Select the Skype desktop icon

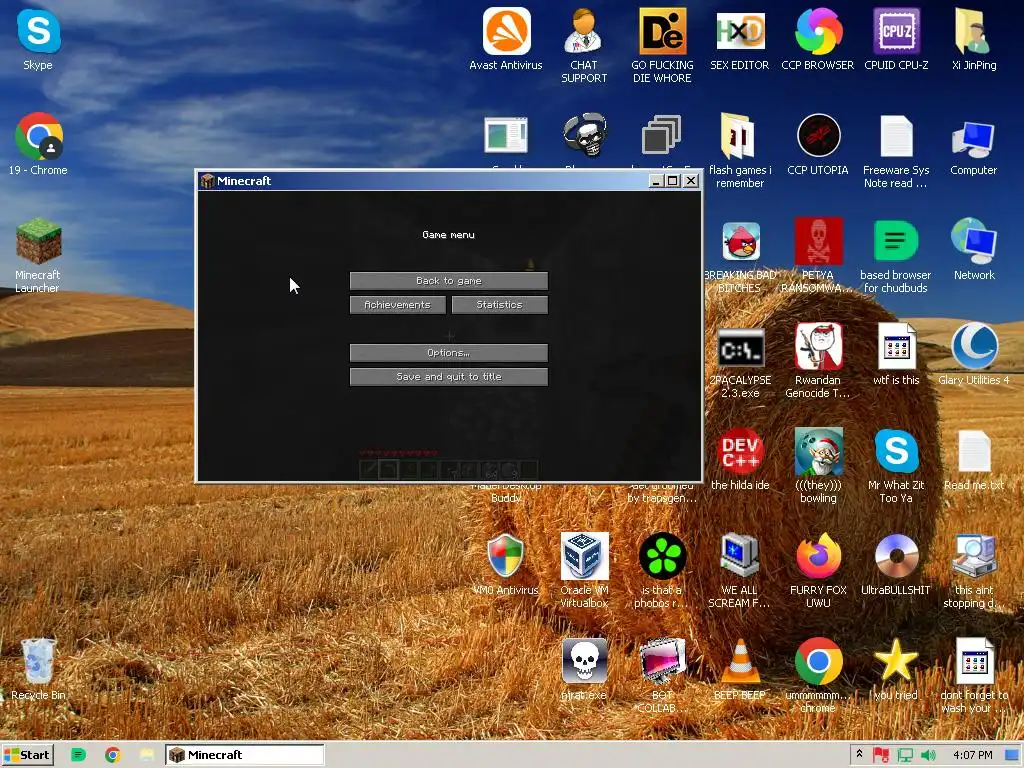click(38, 39)
